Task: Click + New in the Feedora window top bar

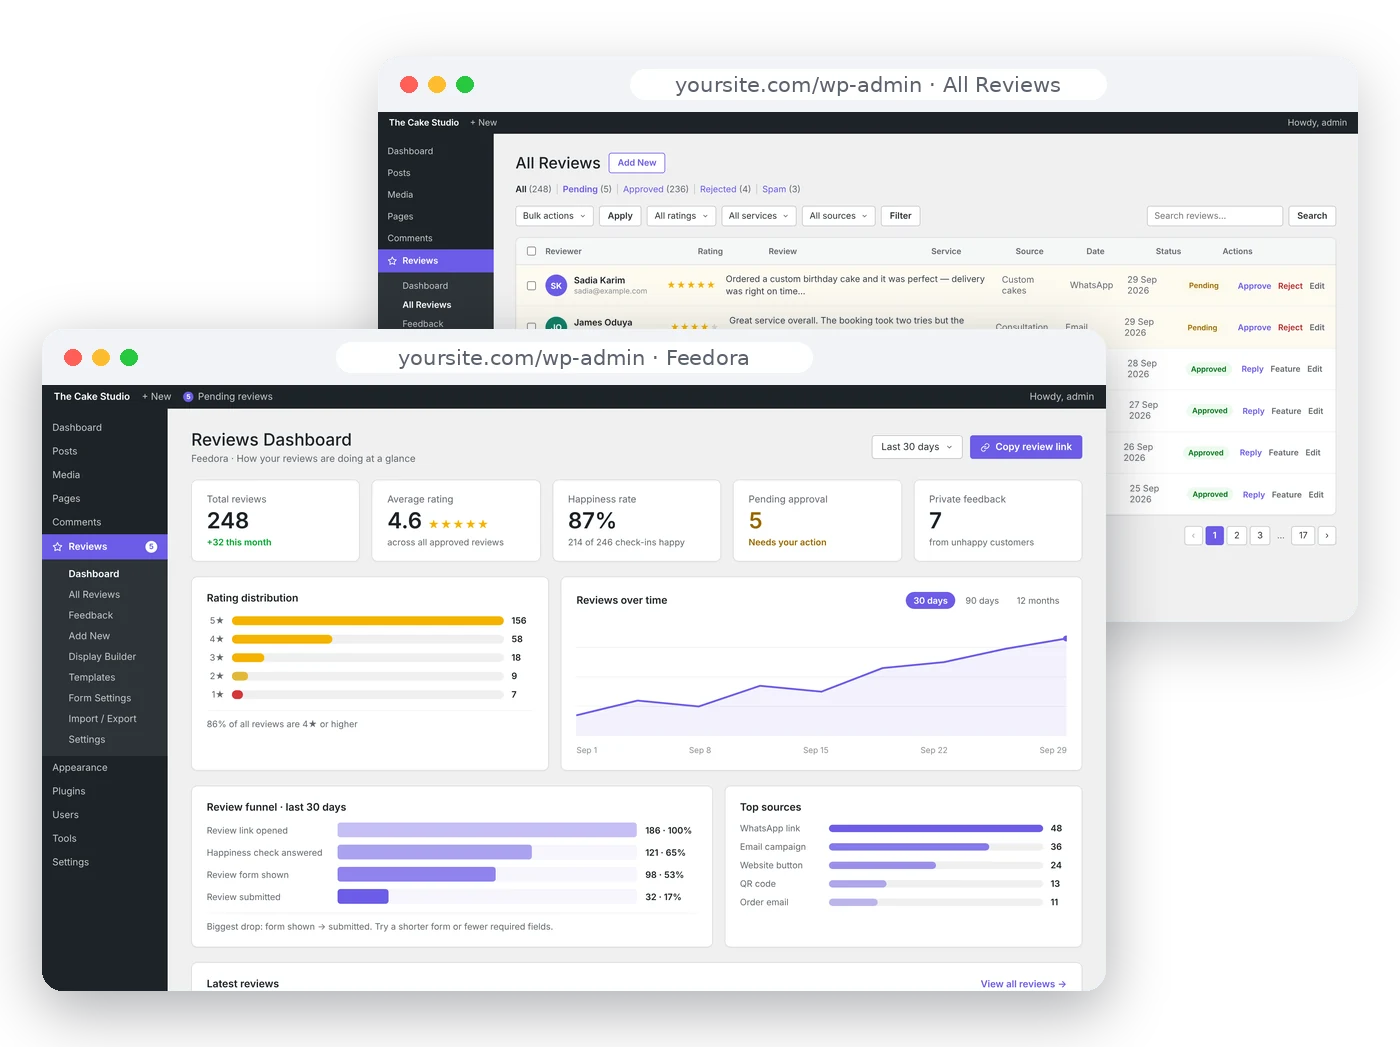Action: click(156, 397)
